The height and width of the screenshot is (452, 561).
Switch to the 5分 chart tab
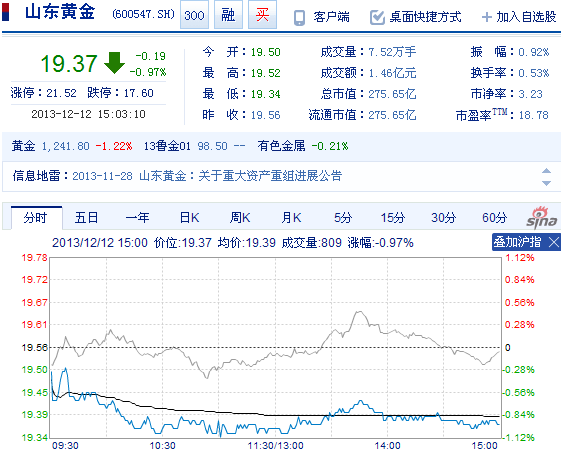(343, 218)
